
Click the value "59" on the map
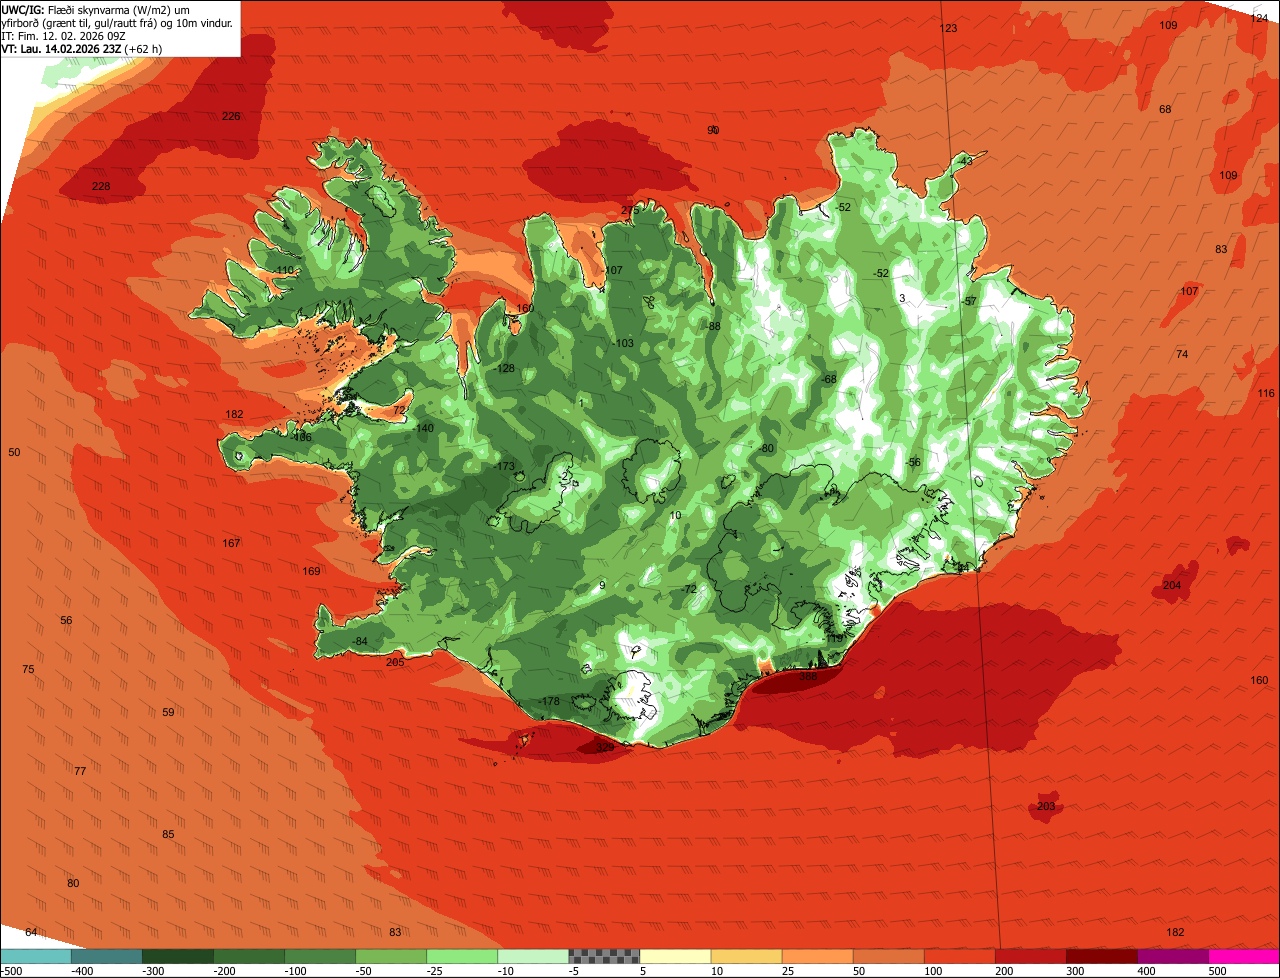(168, 712)
